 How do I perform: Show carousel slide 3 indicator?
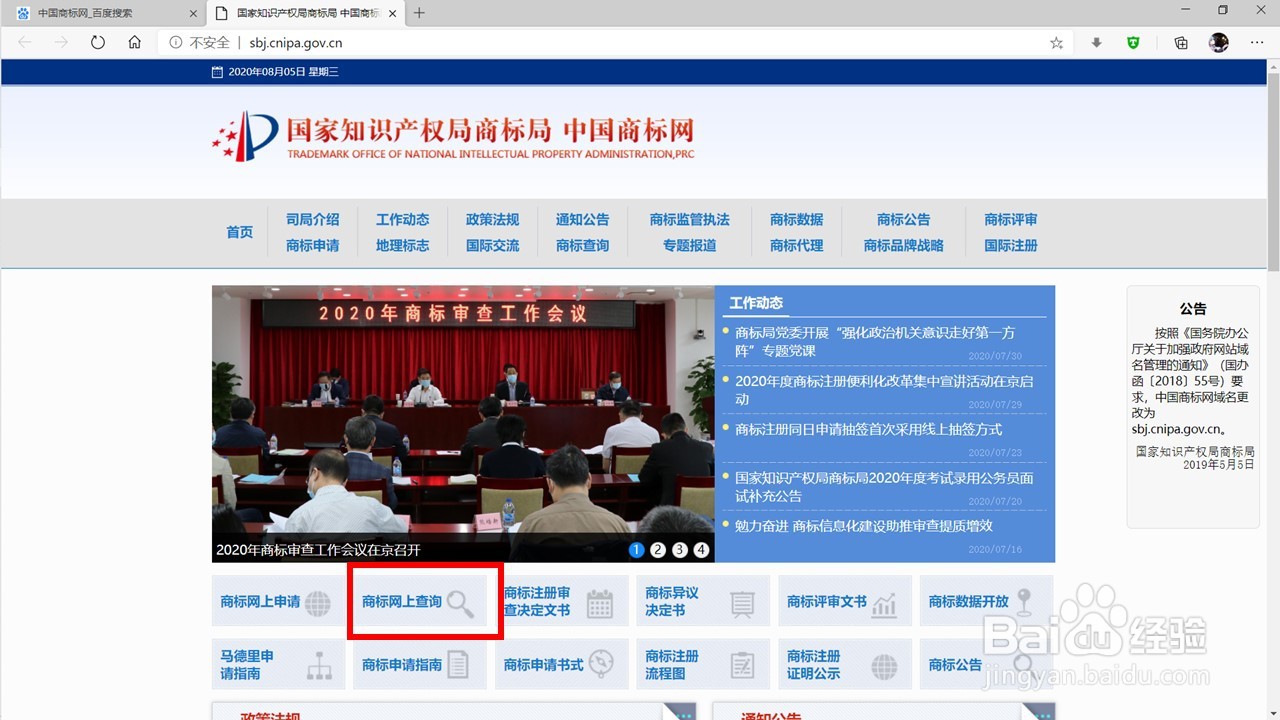tap(679, 550)
